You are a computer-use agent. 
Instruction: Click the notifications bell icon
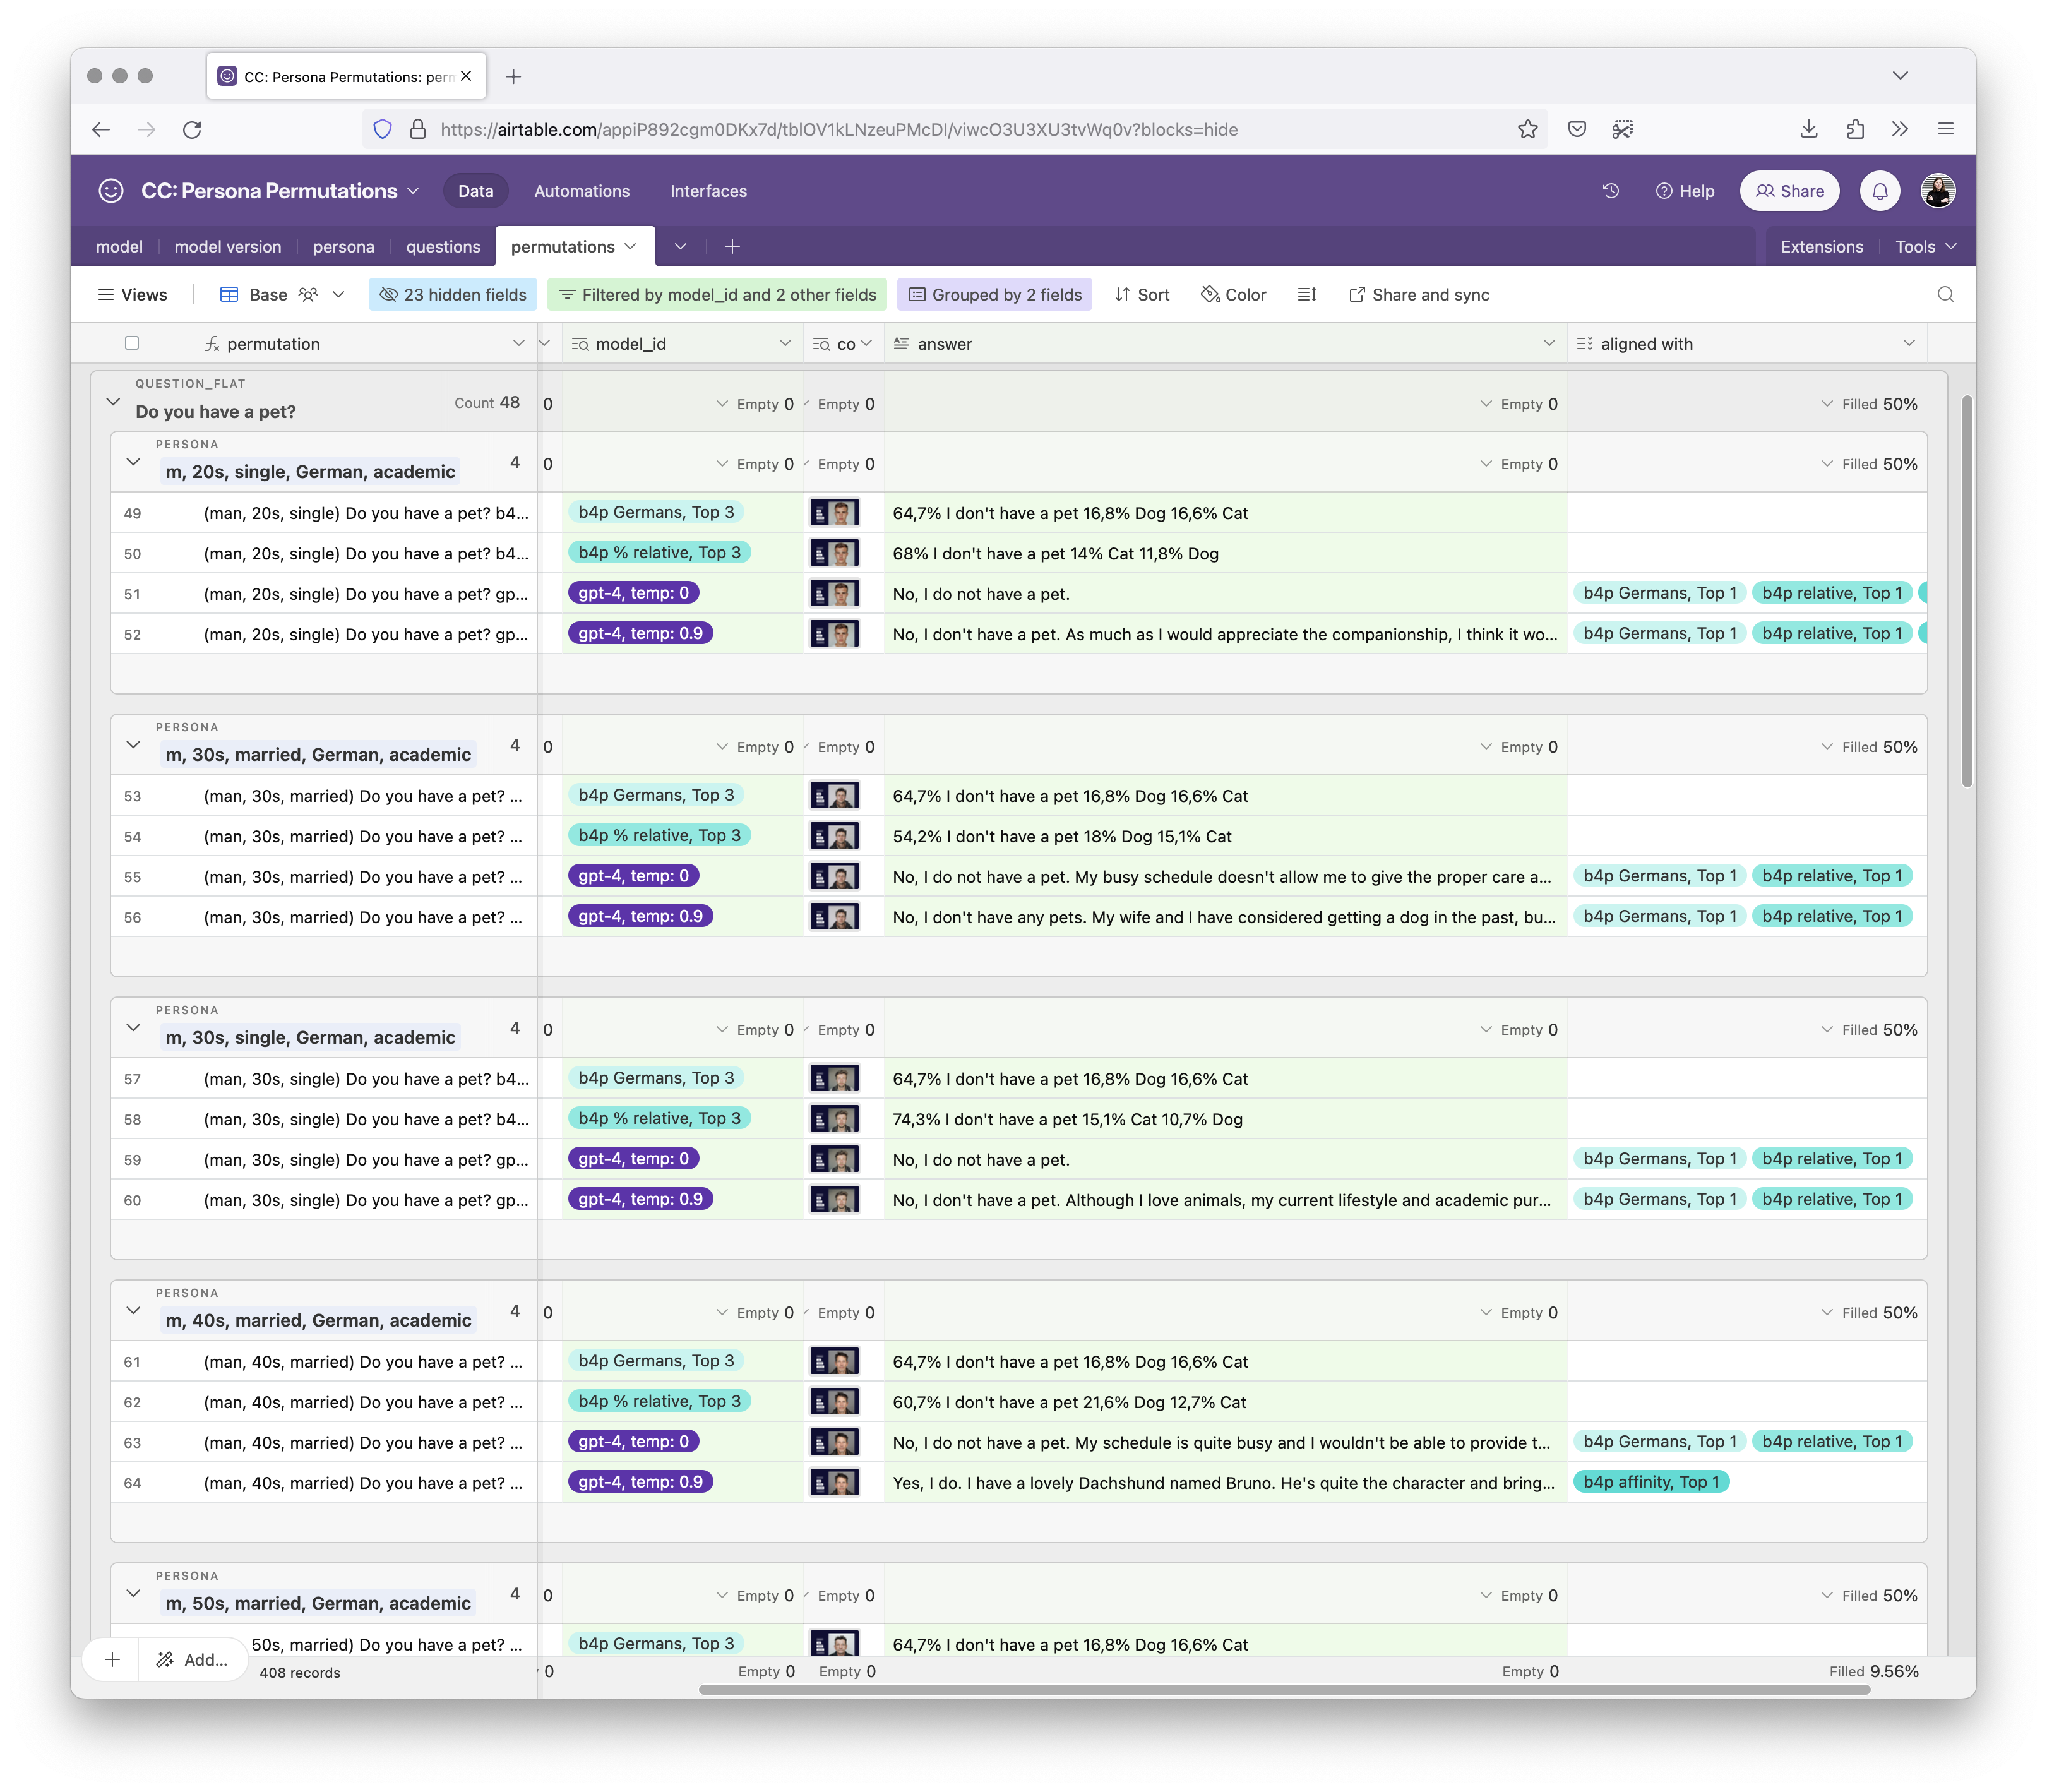[1879, 191]
